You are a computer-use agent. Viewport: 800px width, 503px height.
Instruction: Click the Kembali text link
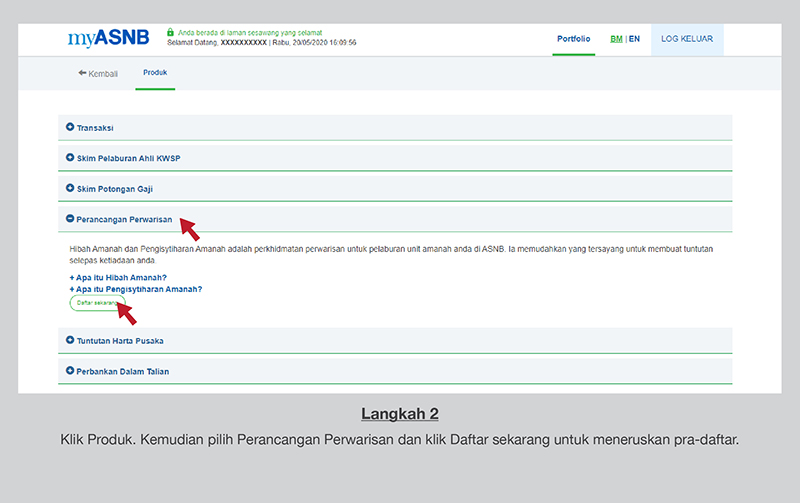tap(104, 73)
